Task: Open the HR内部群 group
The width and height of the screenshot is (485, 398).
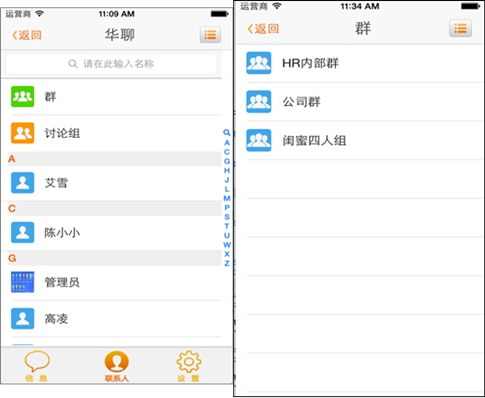Action: tap(360, 63)
